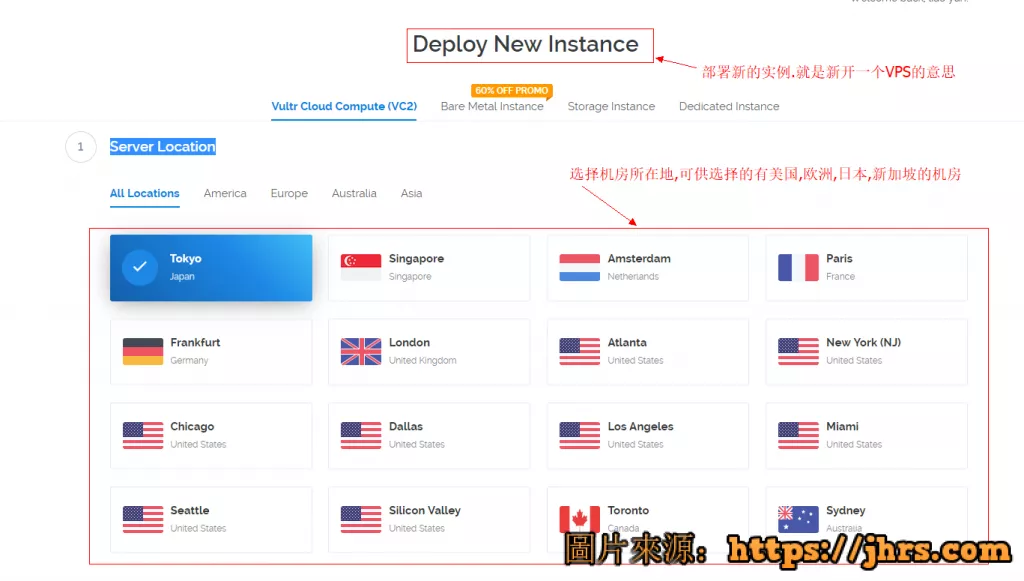
Task: Choose Seattle as server location
Action: coord(211,520)
